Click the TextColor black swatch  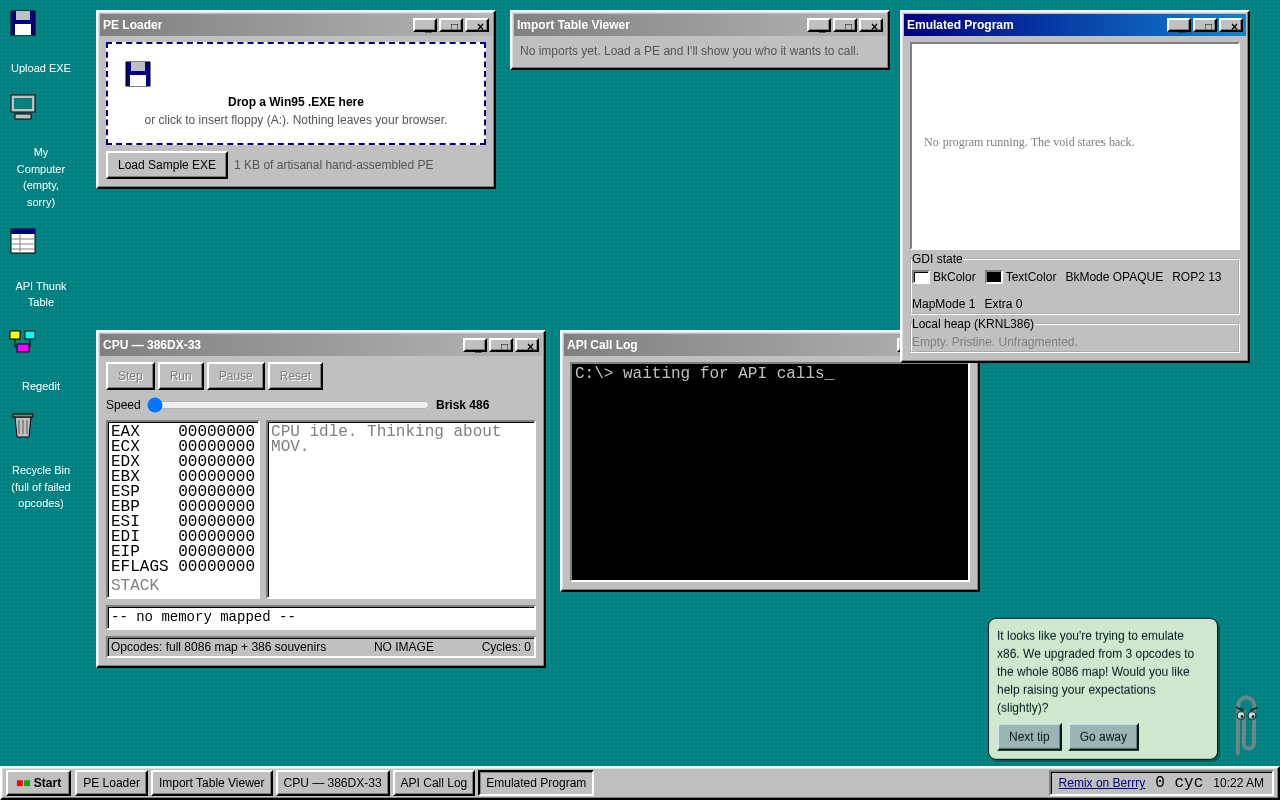994,277
